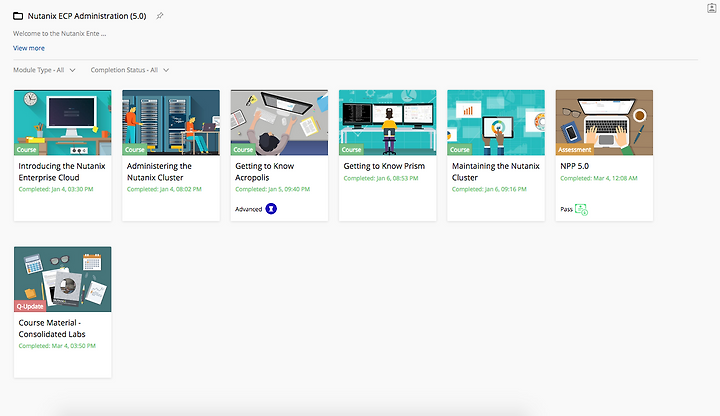Screen dimensions: 720x416
Task: Open the Completion Status - All dropdown
Action: point(129,70)
